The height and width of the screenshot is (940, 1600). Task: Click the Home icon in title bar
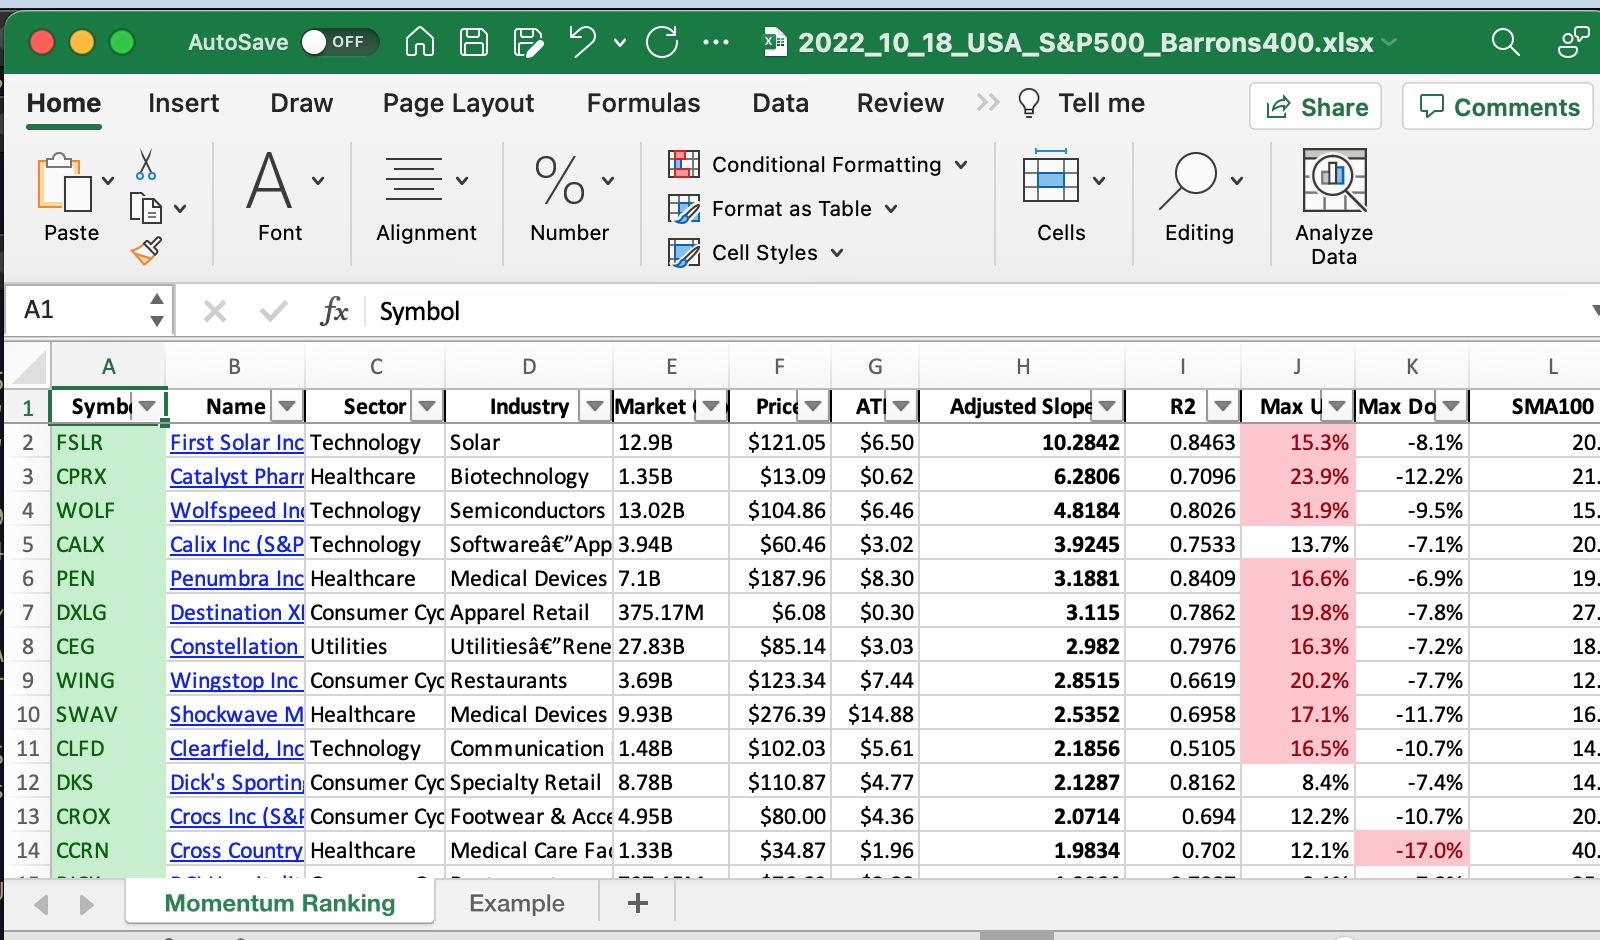tap(419, 42)
